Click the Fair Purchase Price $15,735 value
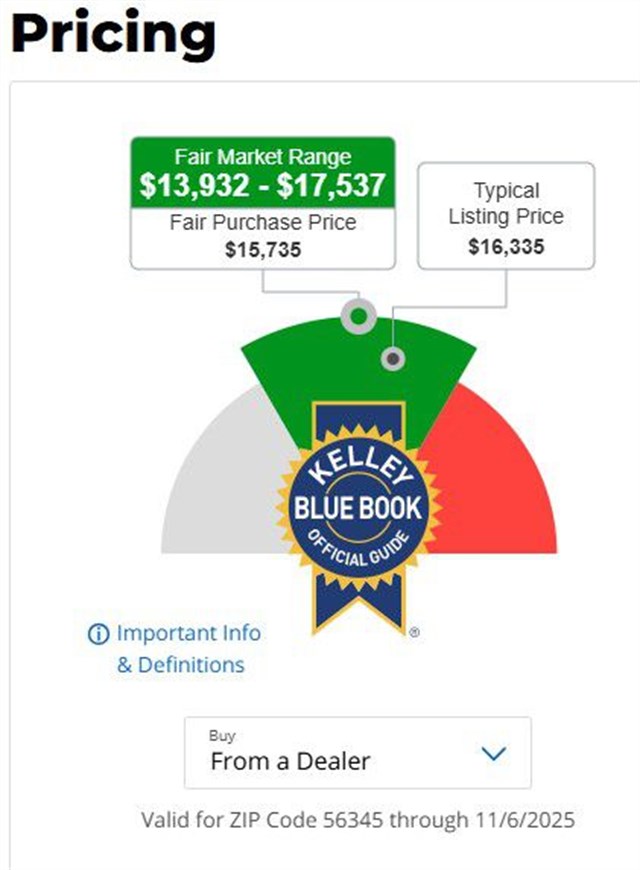The height and width of the screenshot is (870, 640). pyautogui.click(x=262, y=248)
